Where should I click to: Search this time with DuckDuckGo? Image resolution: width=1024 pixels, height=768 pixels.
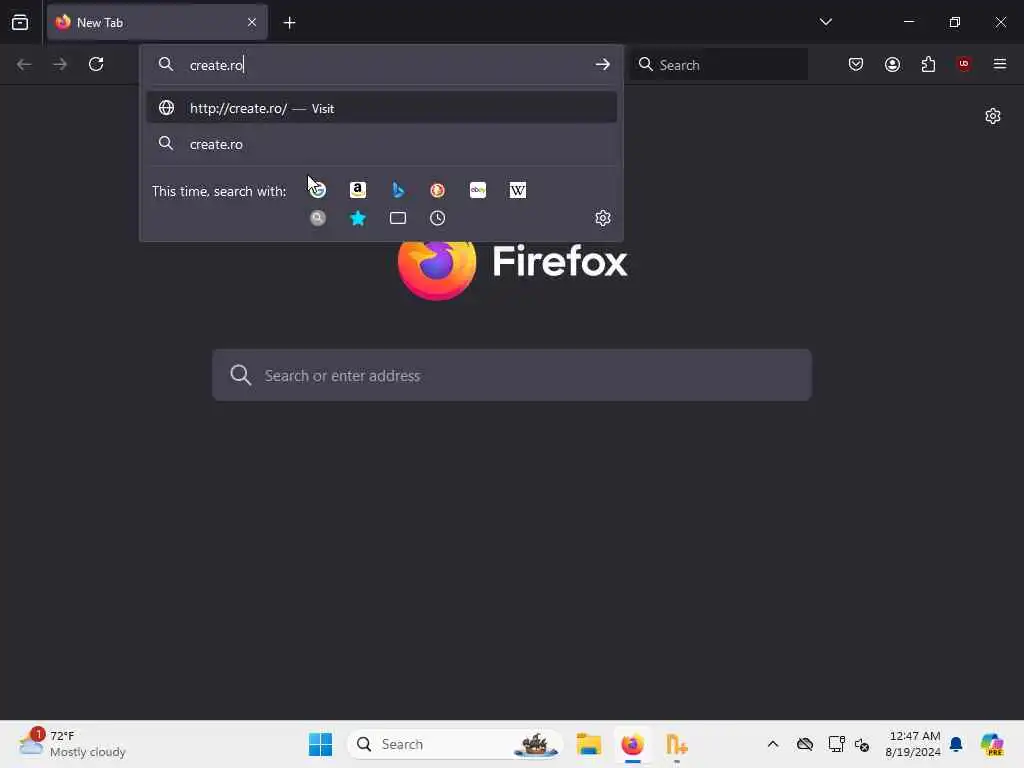(x=438, y=190)
